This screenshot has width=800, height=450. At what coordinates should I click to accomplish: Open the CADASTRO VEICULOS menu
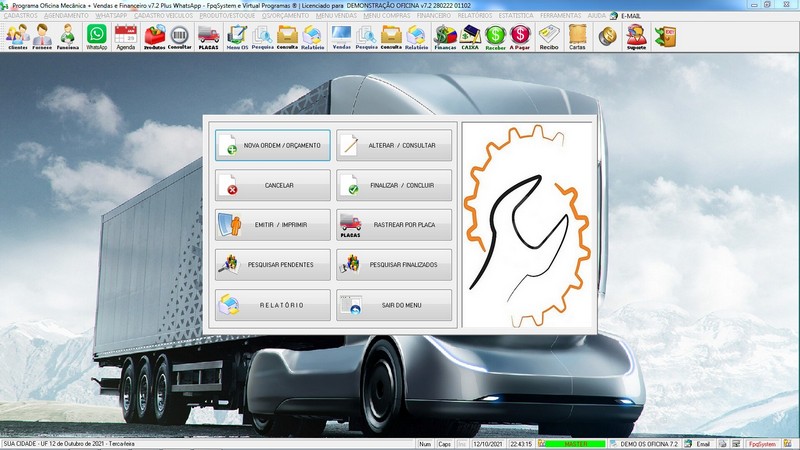163,16
